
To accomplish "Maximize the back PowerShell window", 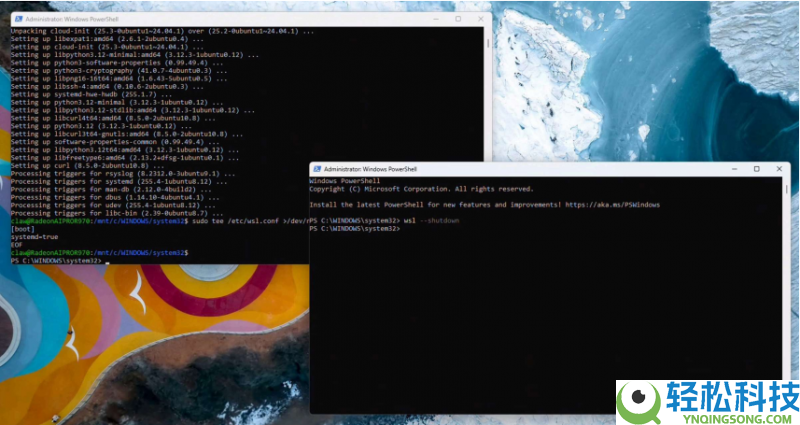I will pos(458,19).
